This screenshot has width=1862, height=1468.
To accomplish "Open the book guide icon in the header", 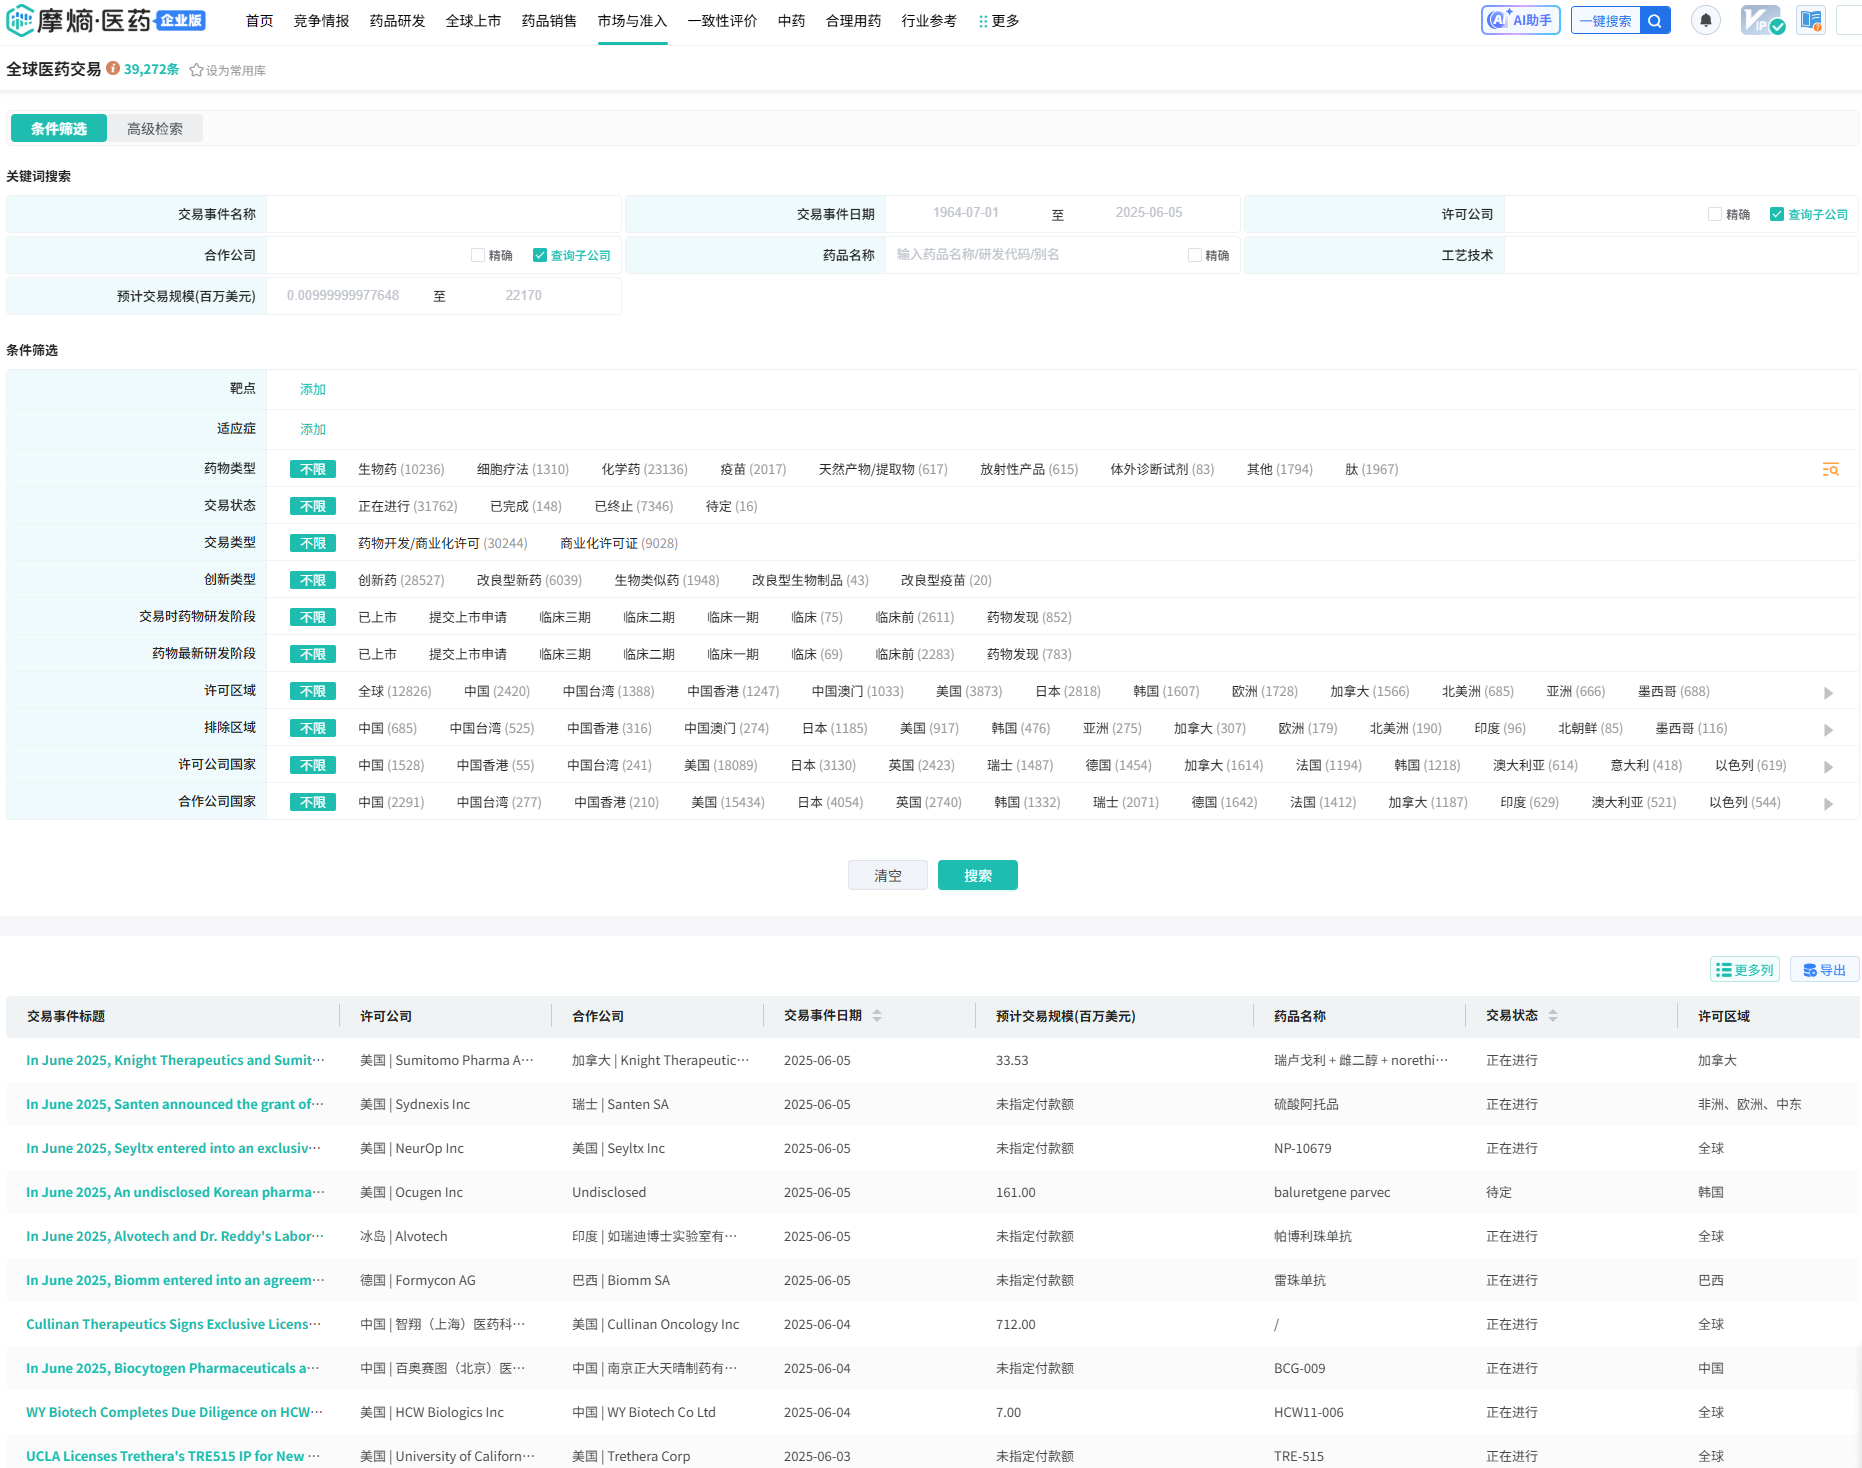I will 1811,20.
